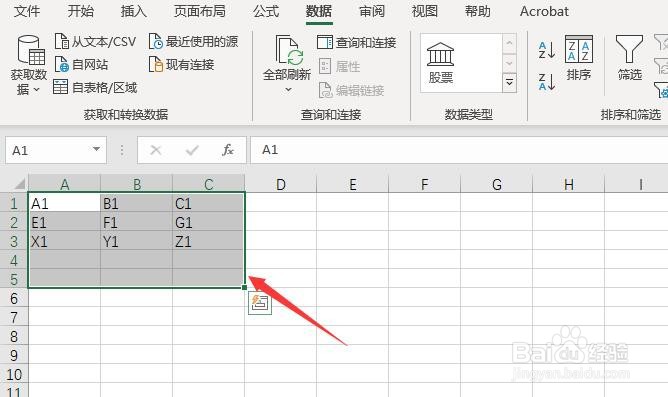The width and height of the screenshot is (668, 397).
Task: Click the cell containing E1
Action: coord(64,222)
